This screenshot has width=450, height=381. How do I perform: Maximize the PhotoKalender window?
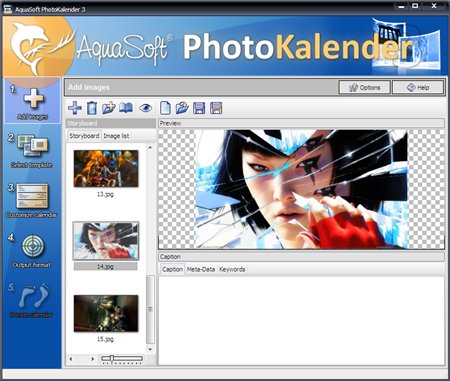coord(415,6)
